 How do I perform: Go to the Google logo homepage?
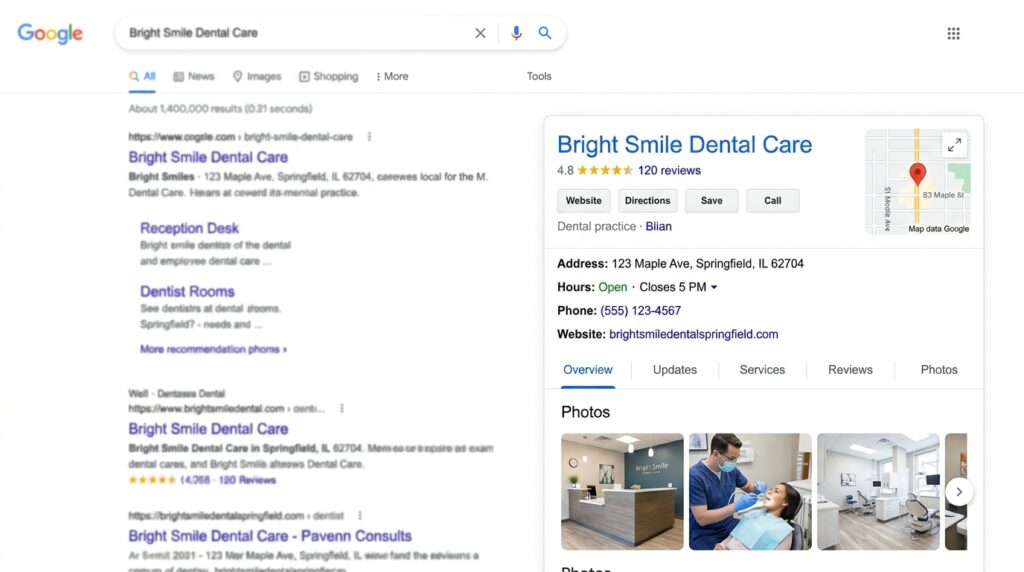point(50,33)
